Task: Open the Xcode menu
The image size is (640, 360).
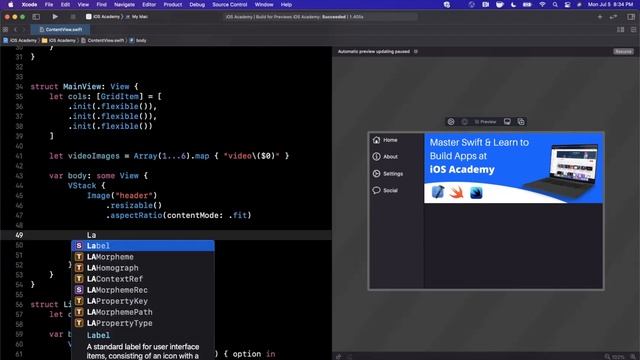Action: [29, 4]
